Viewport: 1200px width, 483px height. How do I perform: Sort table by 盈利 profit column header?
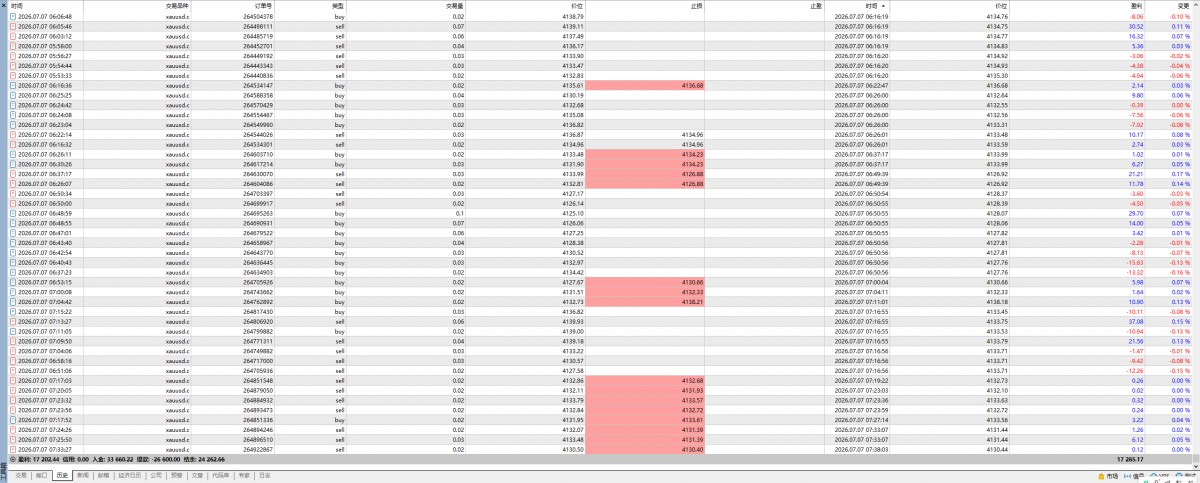1135,6
